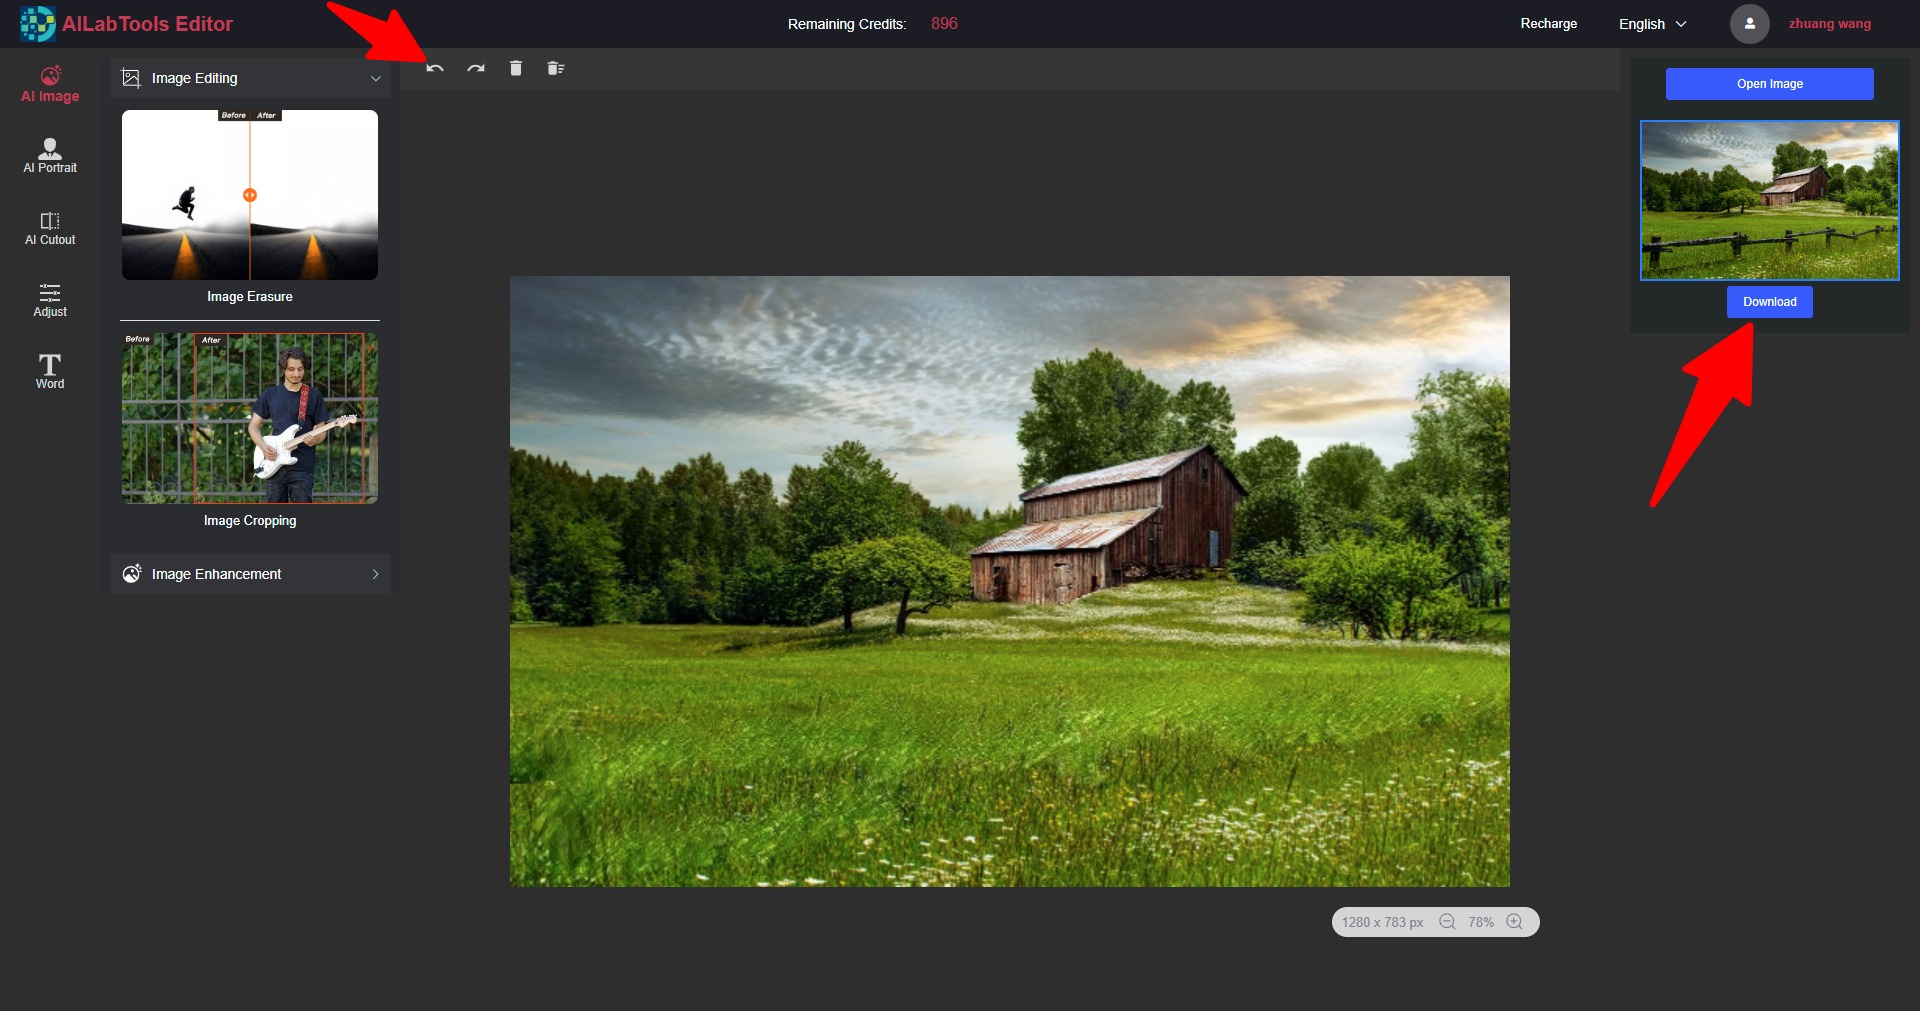Image resolution: width=1920 pixels, height=1011 pixels.
Task: Select the Image Cropping tool thumbnail
Action: 250,418
